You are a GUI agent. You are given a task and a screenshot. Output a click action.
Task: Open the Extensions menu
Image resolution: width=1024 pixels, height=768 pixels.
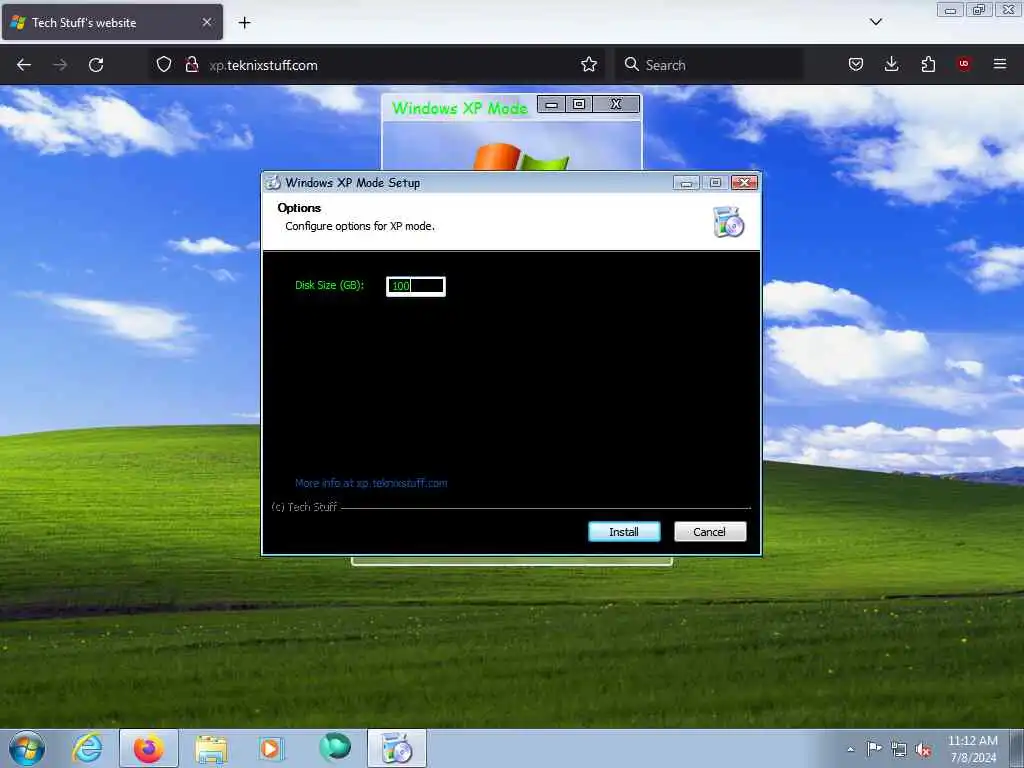tap(928, 65)
